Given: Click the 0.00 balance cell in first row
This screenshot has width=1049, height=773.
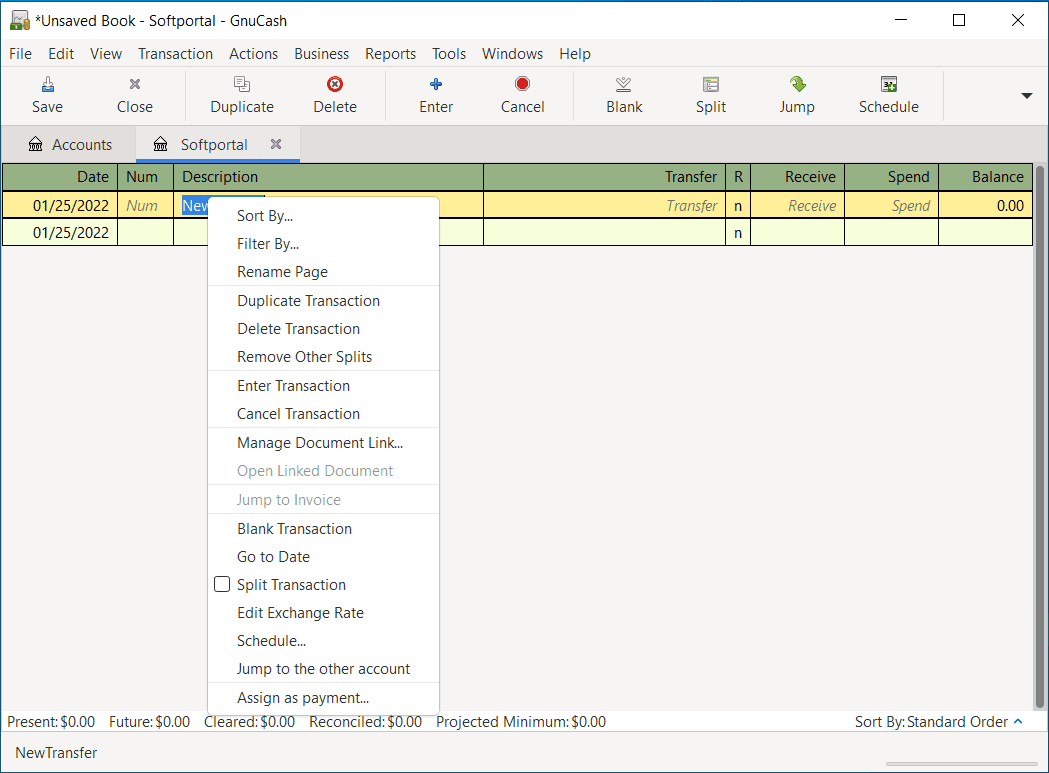Looking at the screenshot, I should [x=985, y=205].
